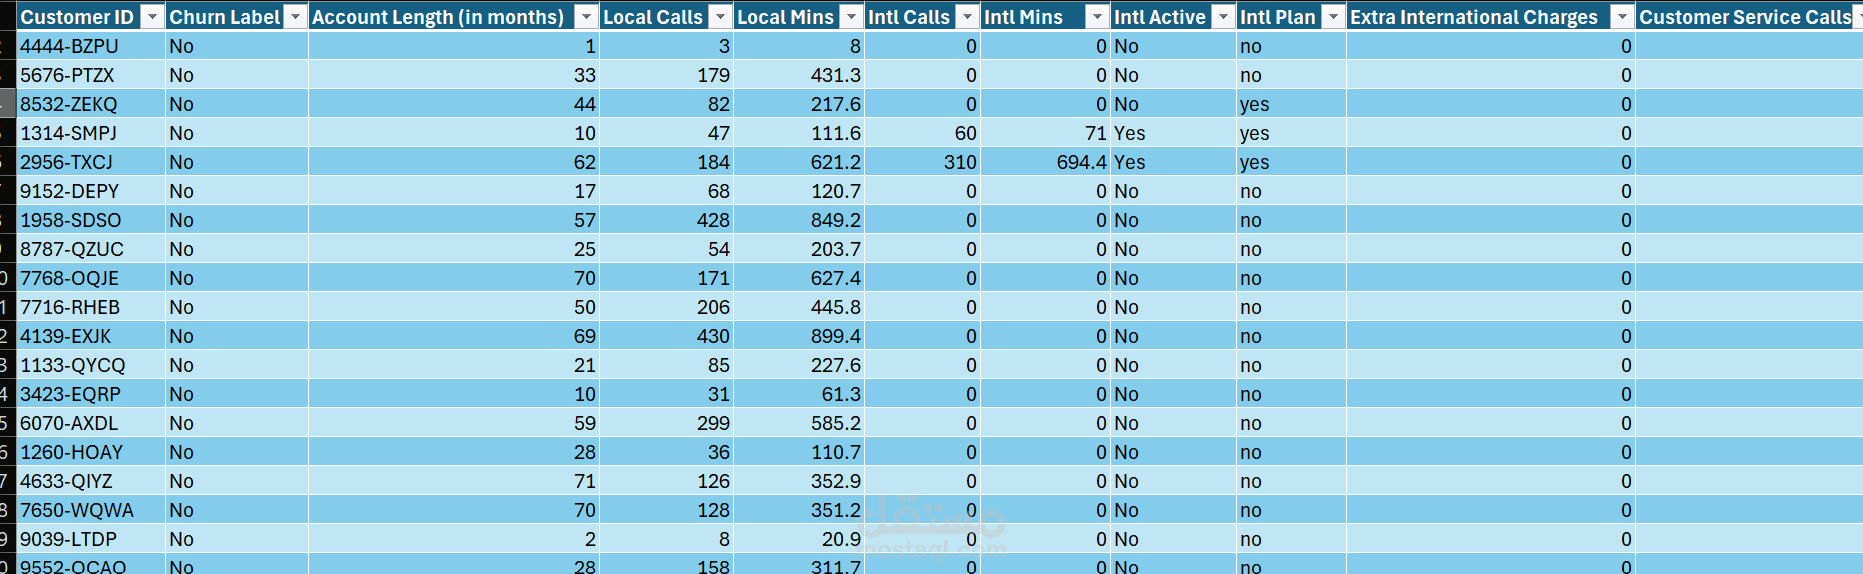Select Local Mins value 621.2
The height and width of the screenshot is (574, 1863).
(798, 162)
